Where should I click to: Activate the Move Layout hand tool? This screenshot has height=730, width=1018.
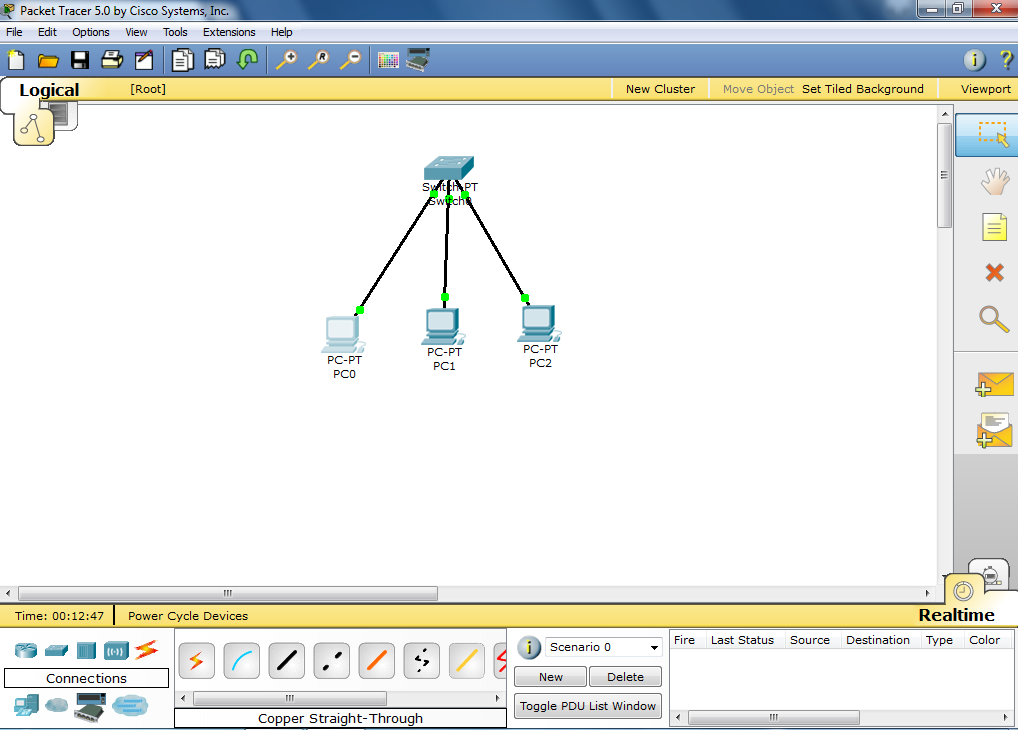coord(994,181)
